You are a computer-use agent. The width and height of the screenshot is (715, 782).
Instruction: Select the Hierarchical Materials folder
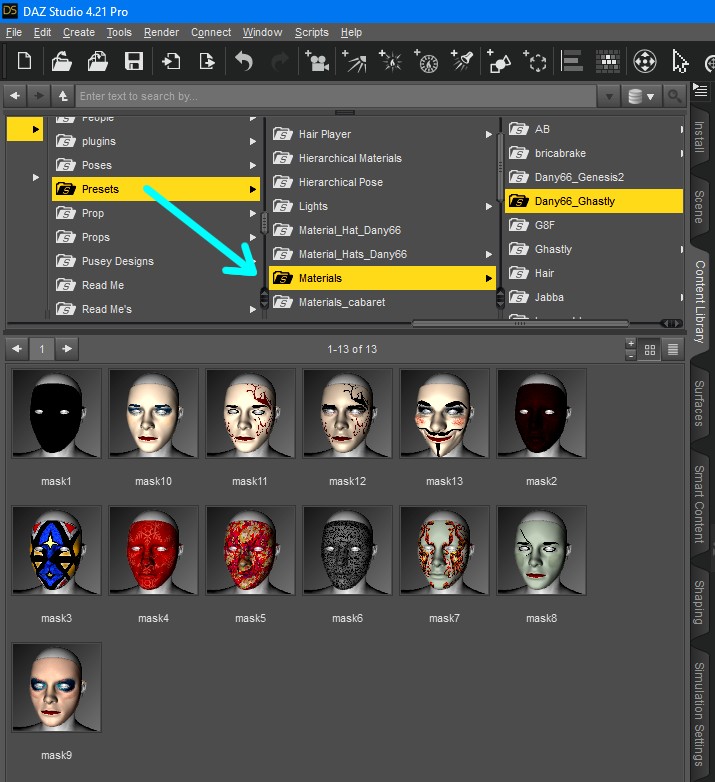click(382, 159)
